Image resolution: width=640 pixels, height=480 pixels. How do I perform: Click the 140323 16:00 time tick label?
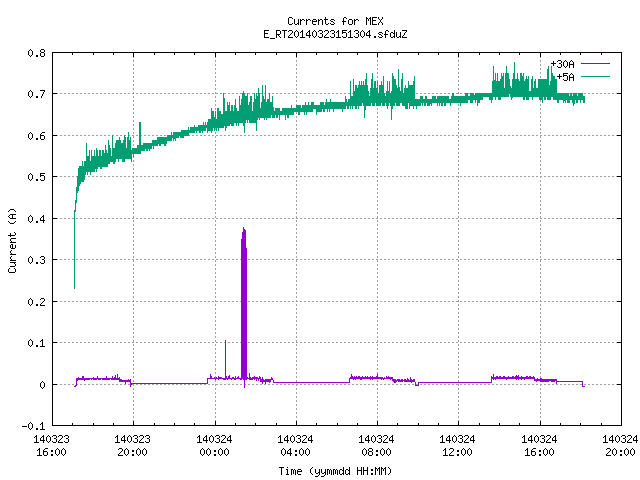pyautogui.click(x=51, y=446)
